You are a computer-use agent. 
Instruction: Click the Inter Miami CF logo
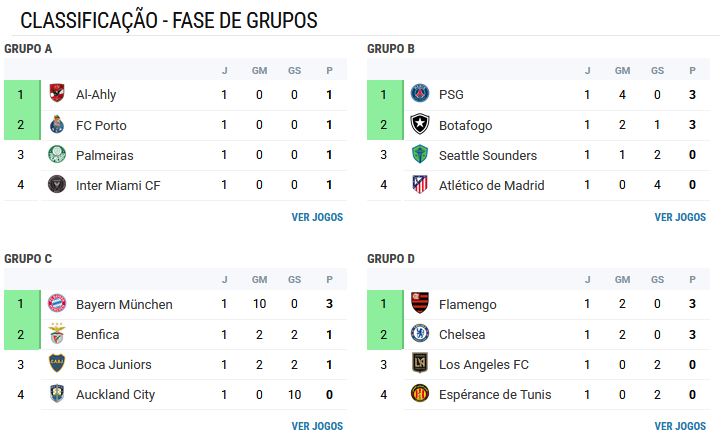tap(57, 185)
